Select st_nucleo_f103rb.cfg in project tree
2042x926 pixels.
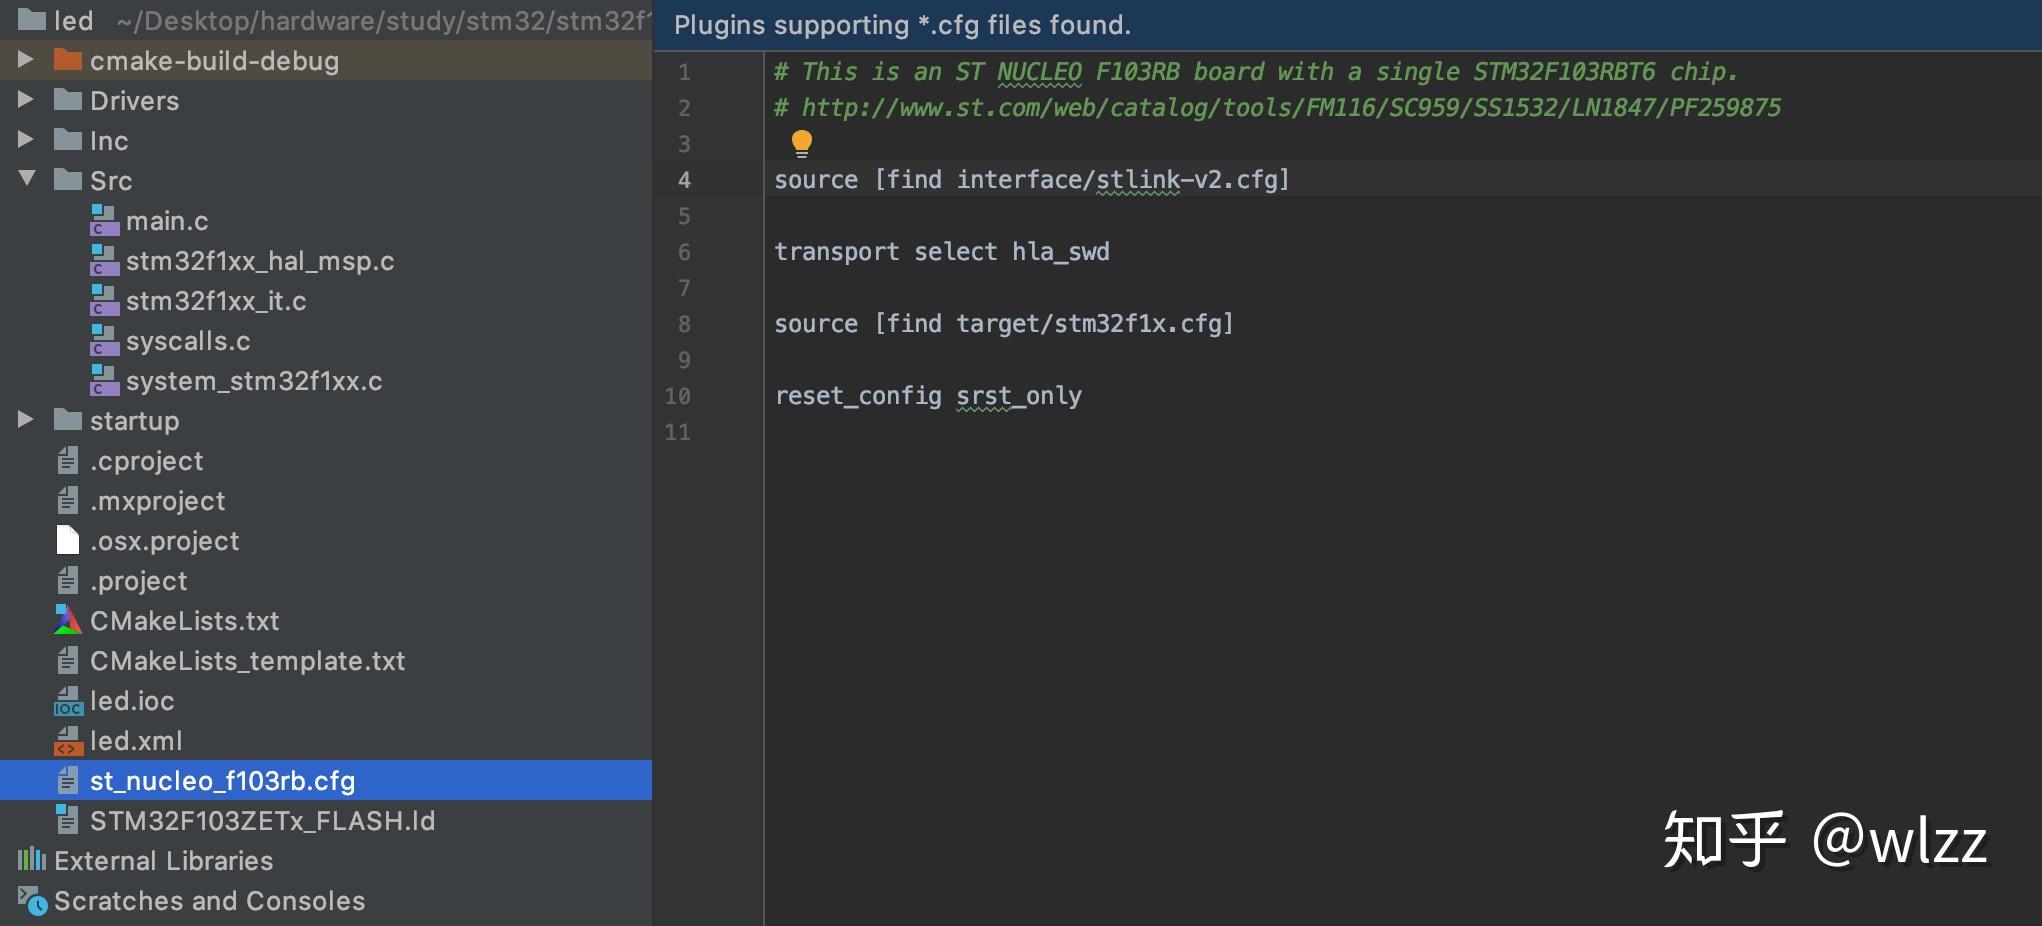tap(222, 781)
